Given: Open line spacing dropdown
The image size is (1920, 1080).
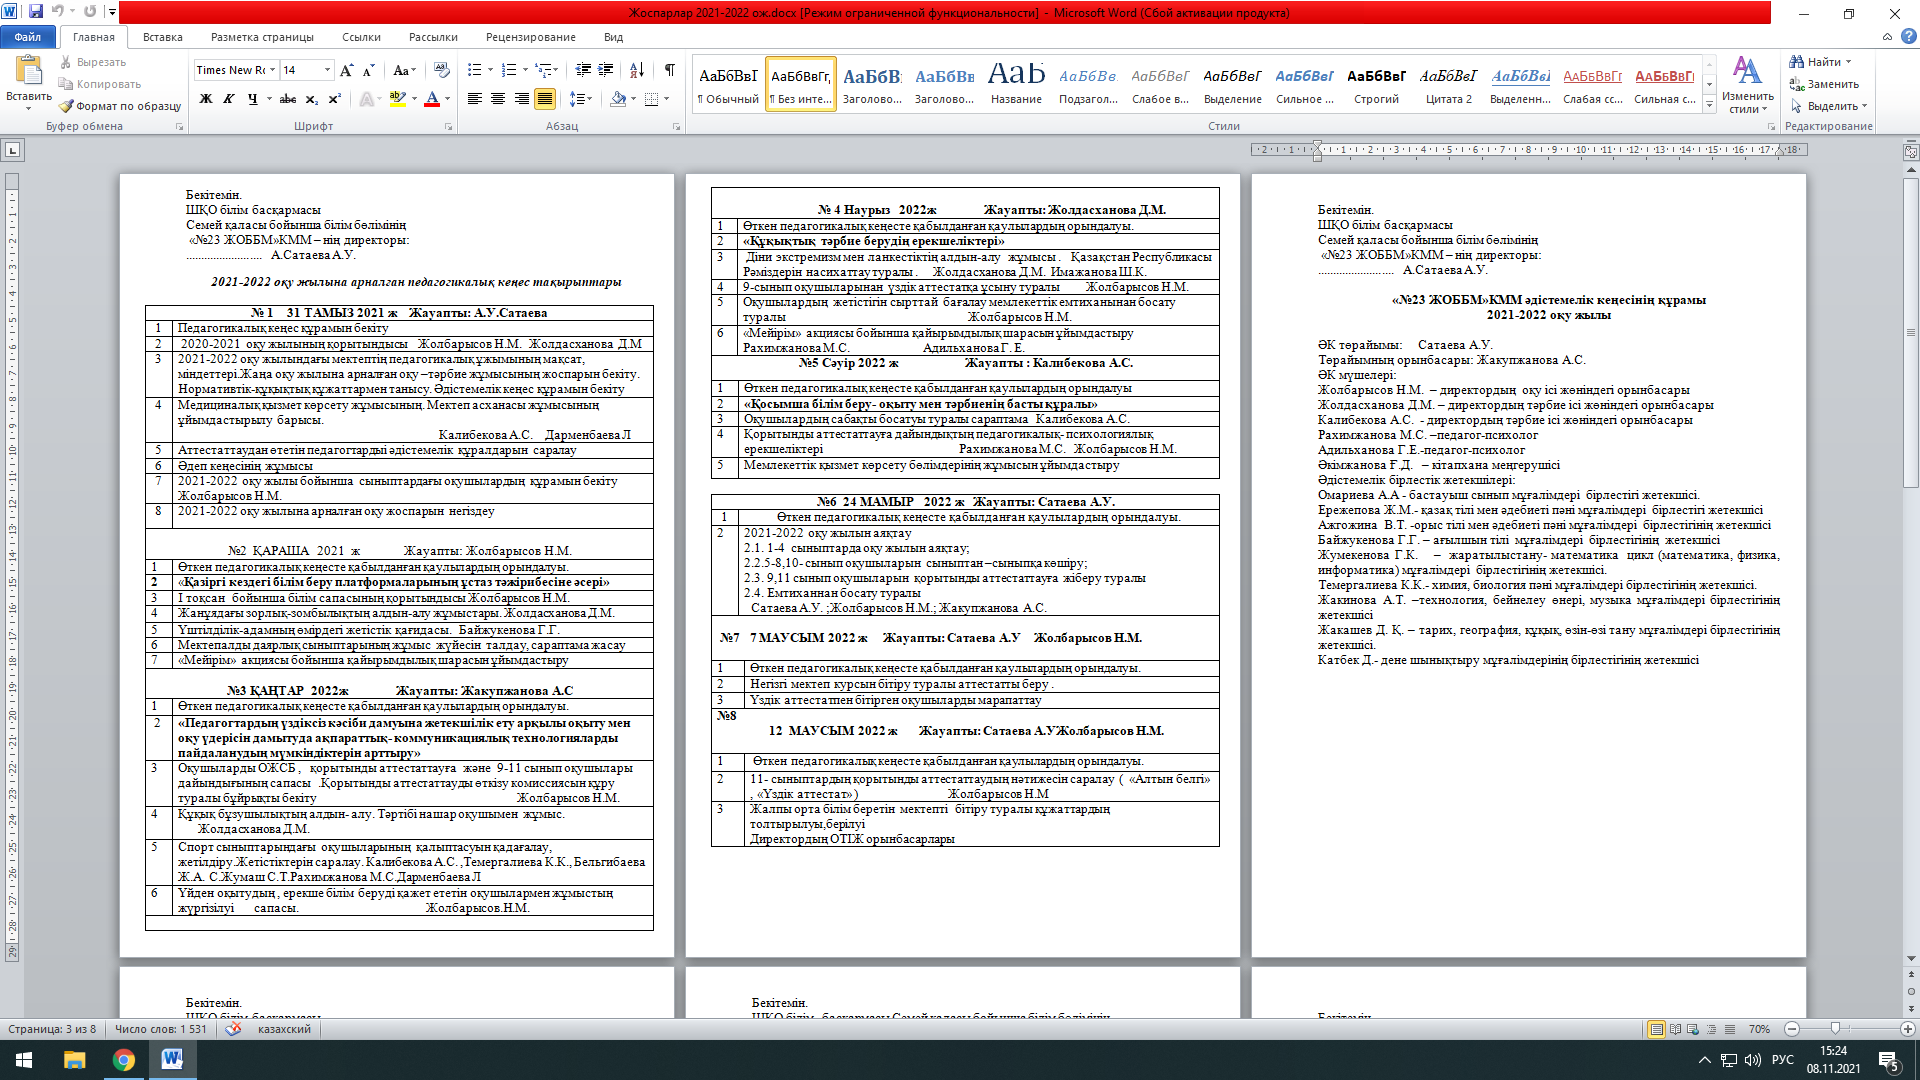Looking at the screenshot, I should pyautogui.click(x=581, y=99).
